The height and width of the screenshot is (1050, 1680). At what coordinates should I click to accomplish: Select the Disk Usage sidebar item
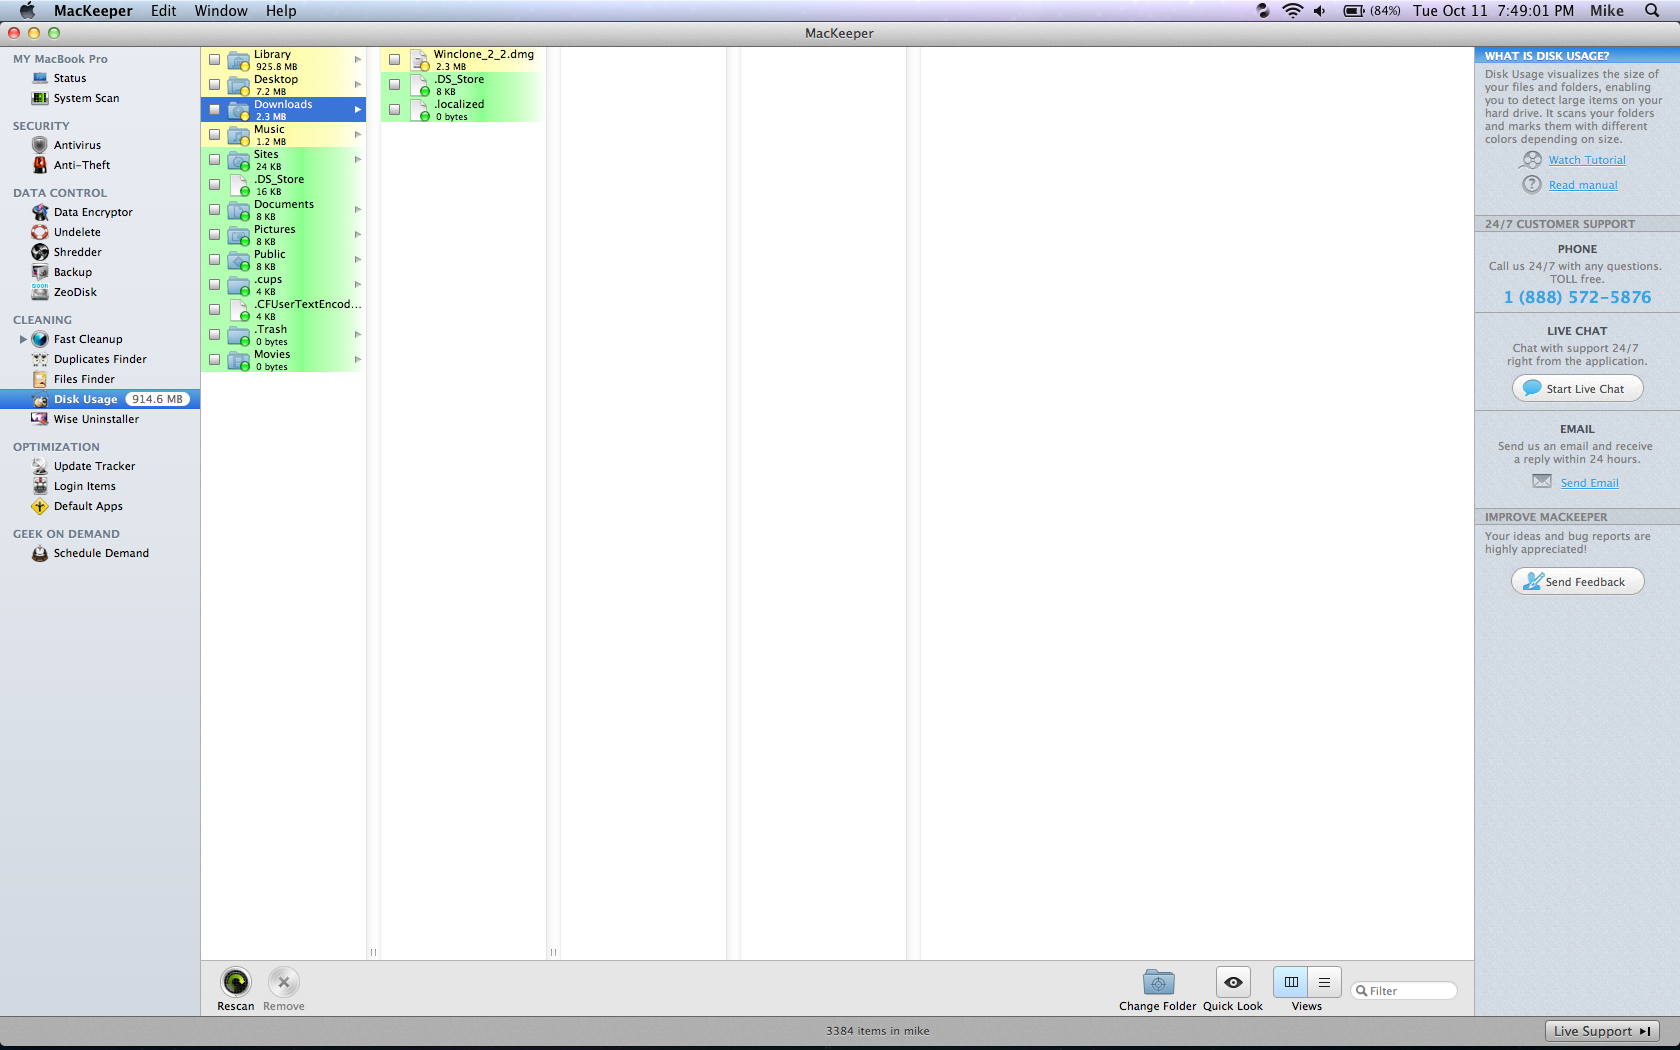100,399
